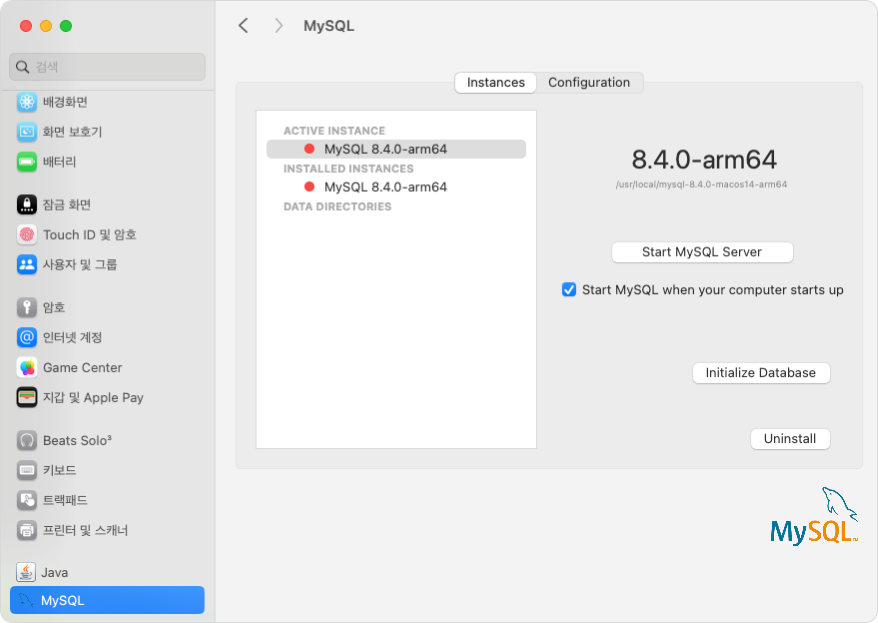Select active instance MySQL 8.4.0-arm64 row
This screenshot has width=878, height=623.
pos(396,149)
